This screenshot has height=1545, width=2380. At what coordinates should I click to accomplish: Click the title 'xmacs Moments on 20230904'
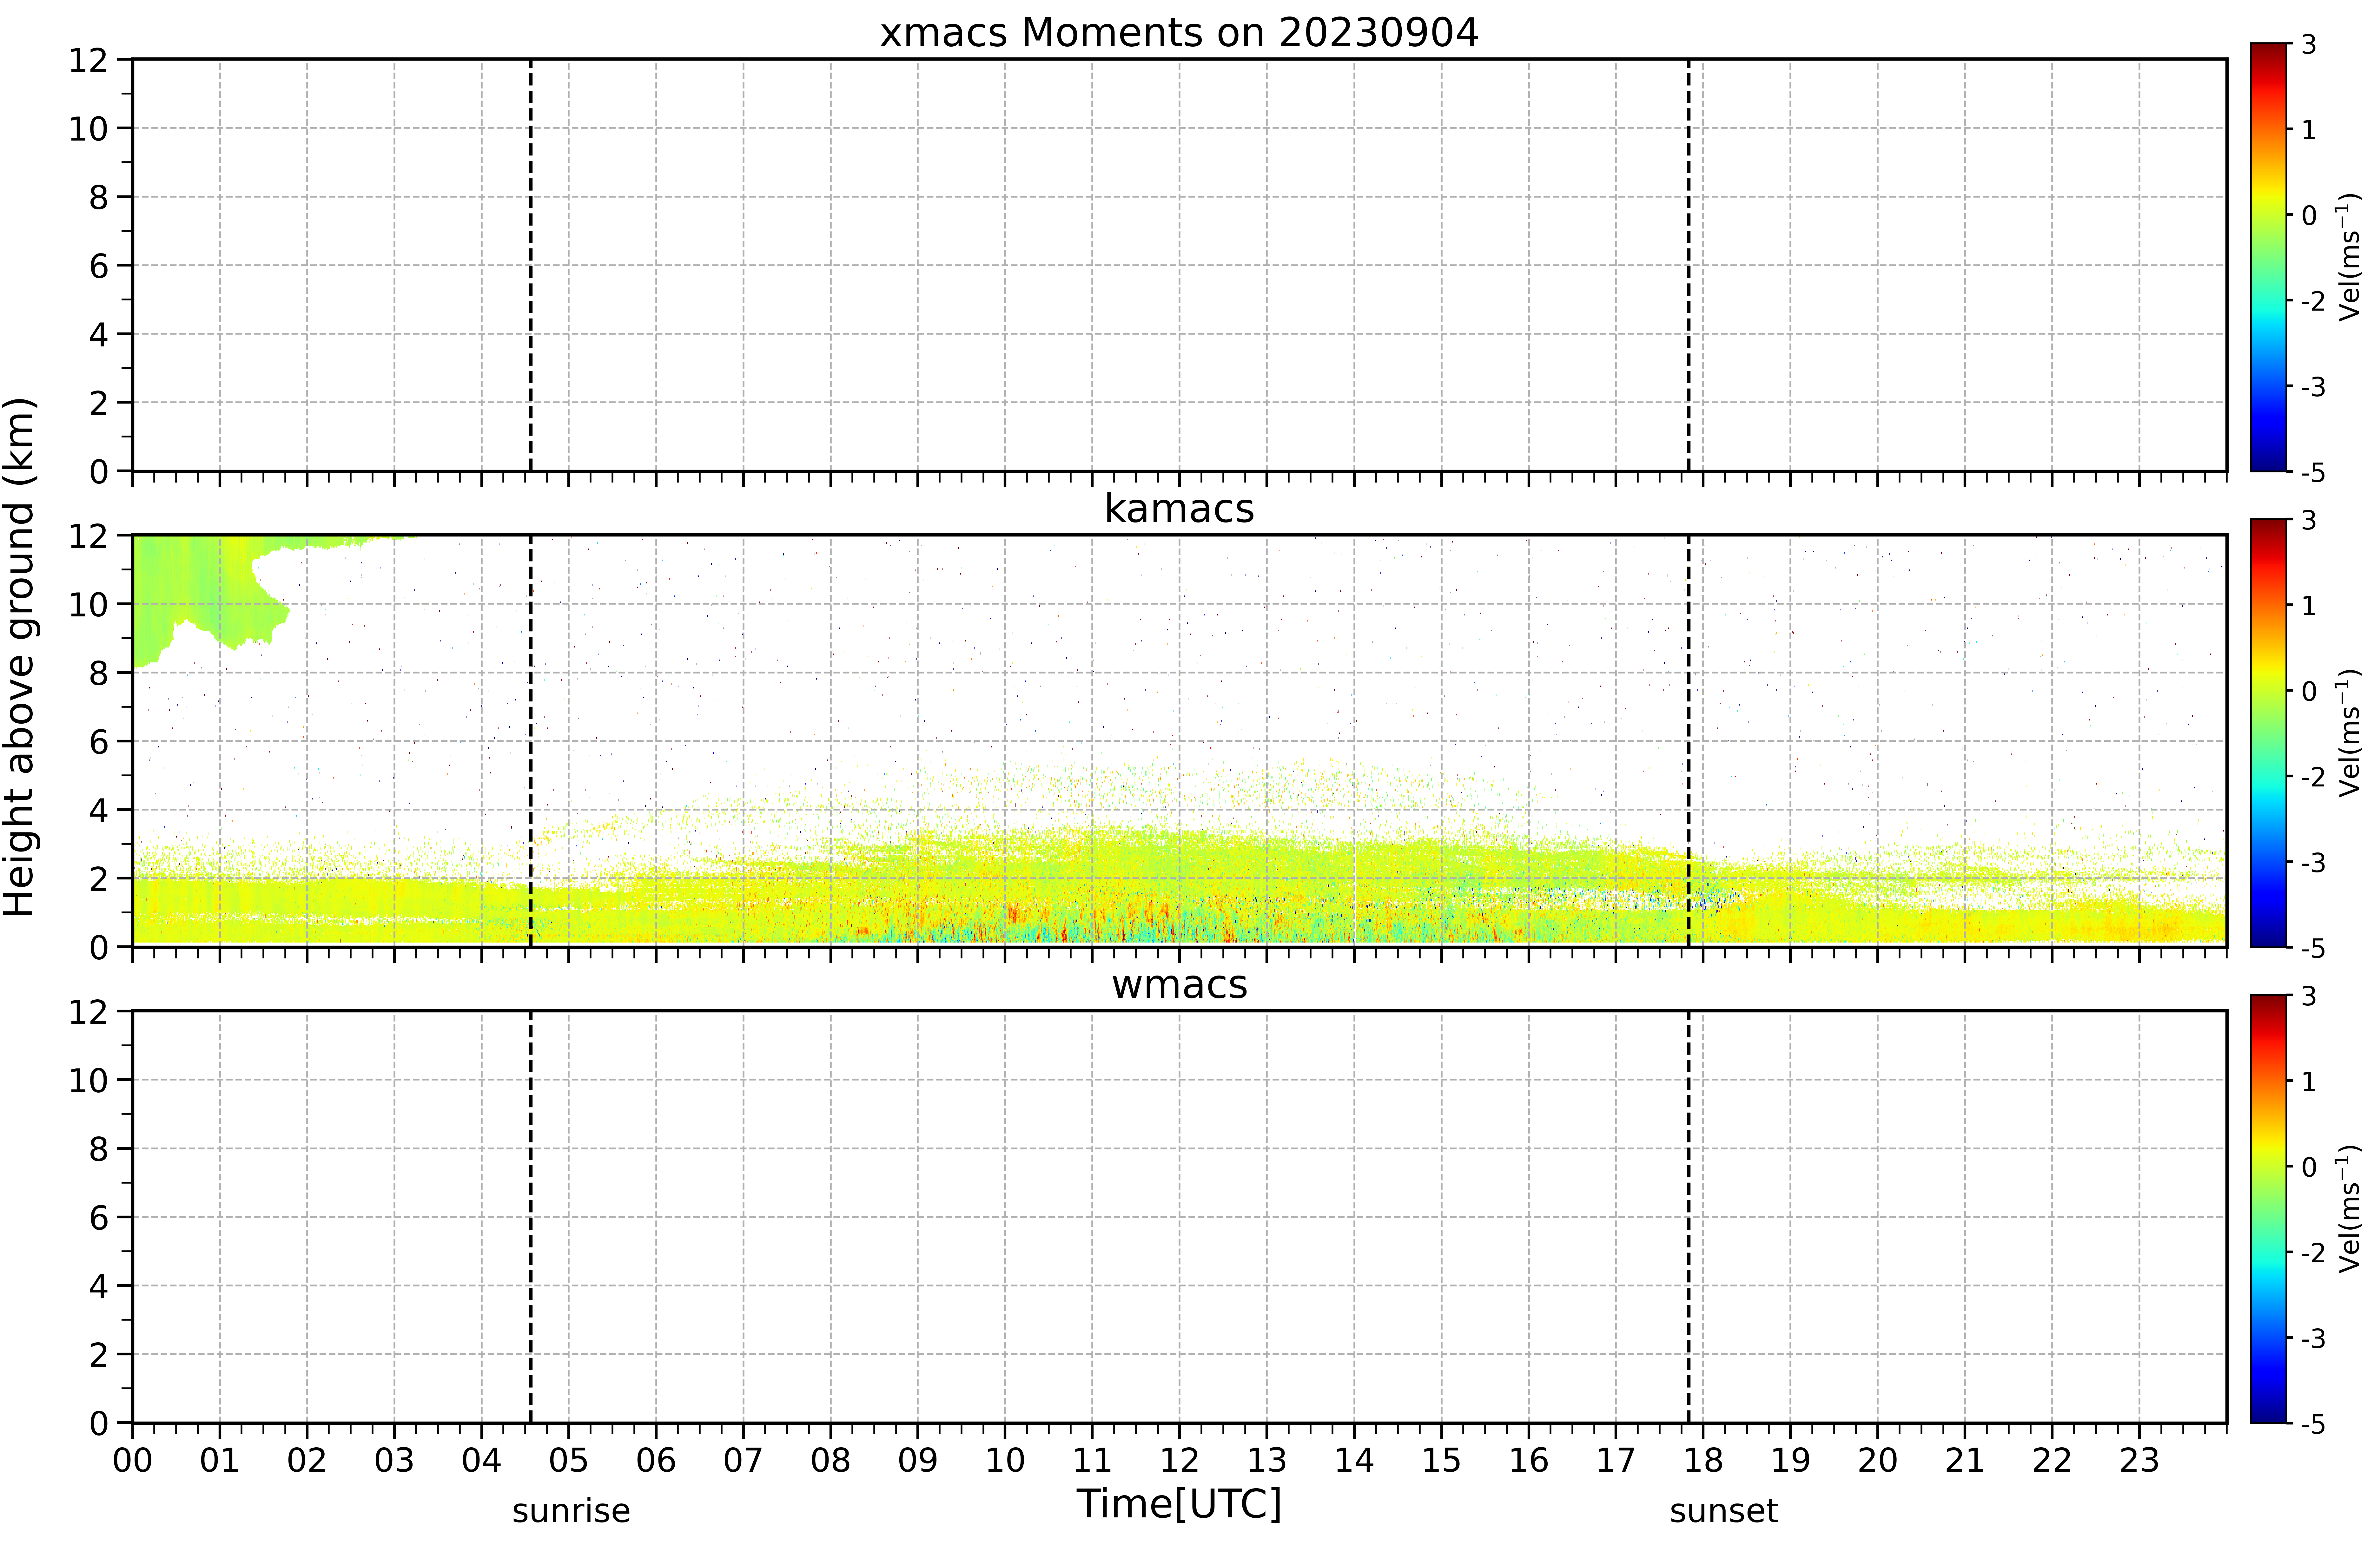(1179, 33)
